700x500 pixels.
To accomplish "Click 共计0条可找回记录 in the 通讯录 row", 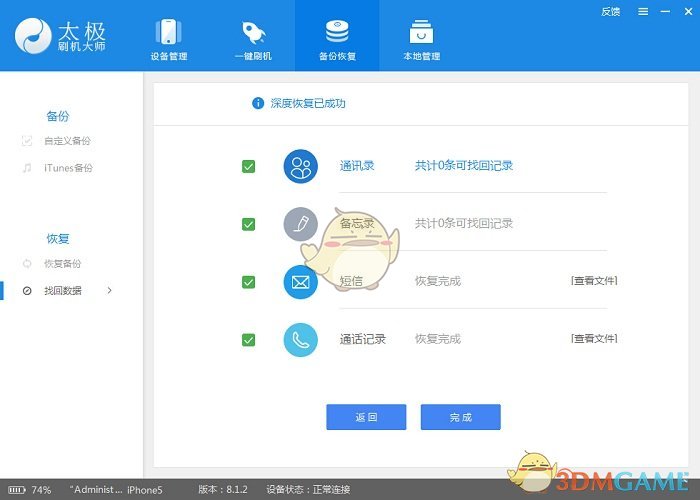I will click(464, 166).
